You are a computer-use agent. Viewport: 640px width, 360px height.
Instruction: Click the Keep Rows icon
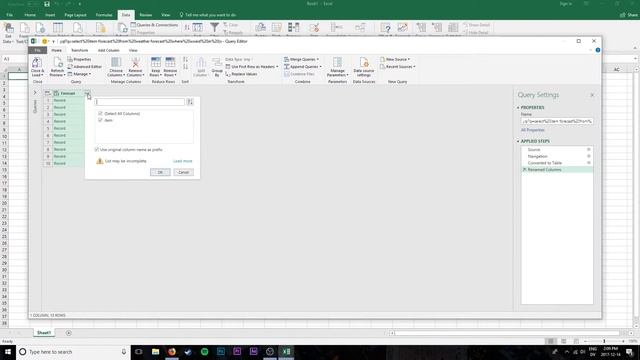(x=156, y=62)
